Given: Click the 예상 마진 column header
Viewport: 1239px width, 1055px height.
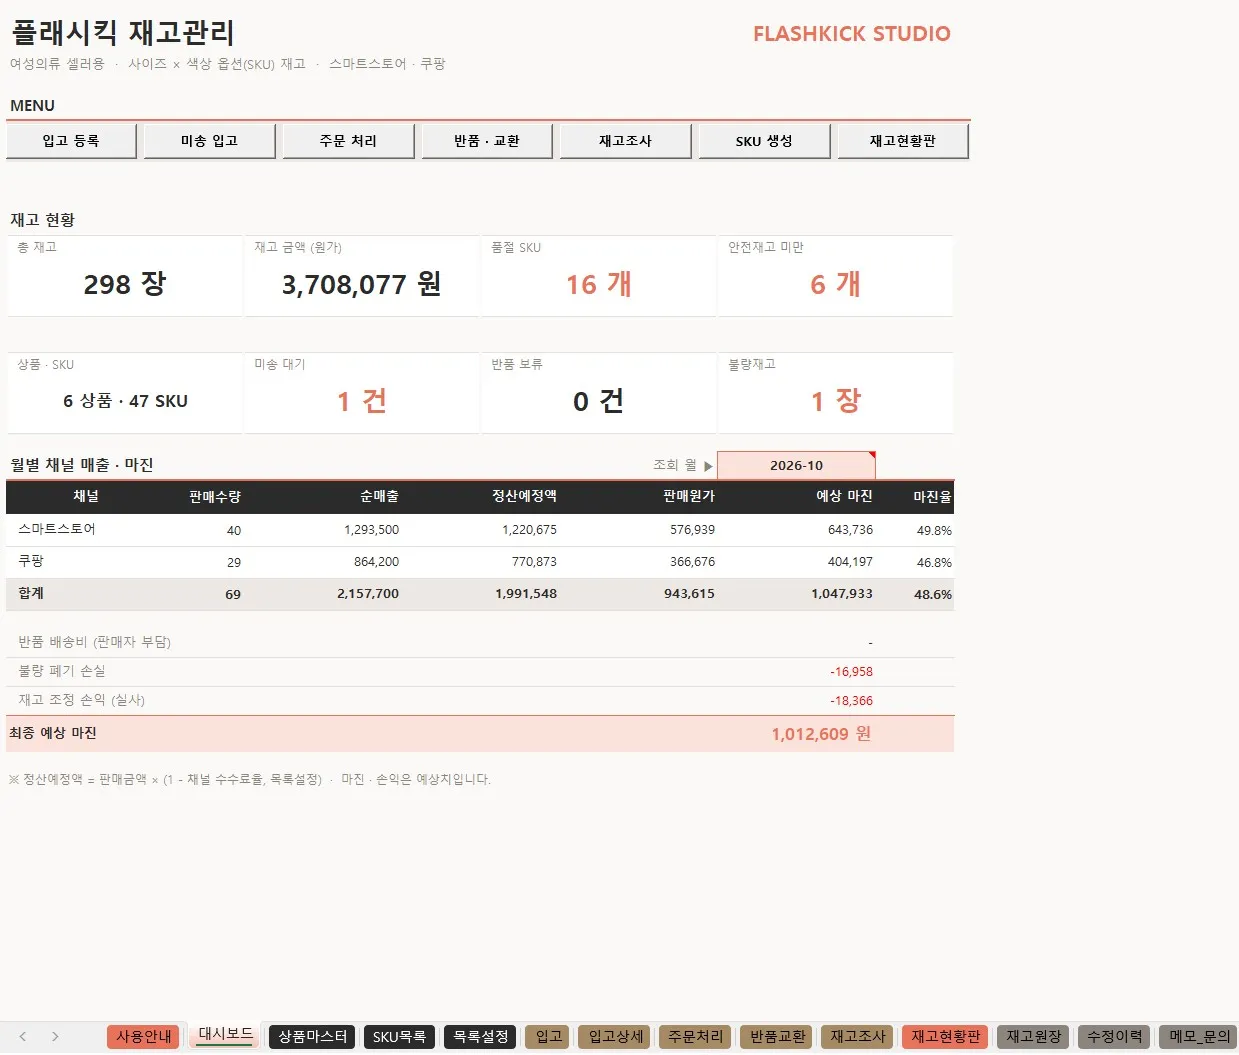Looking at the screenshot, I should tap(844, 496).
